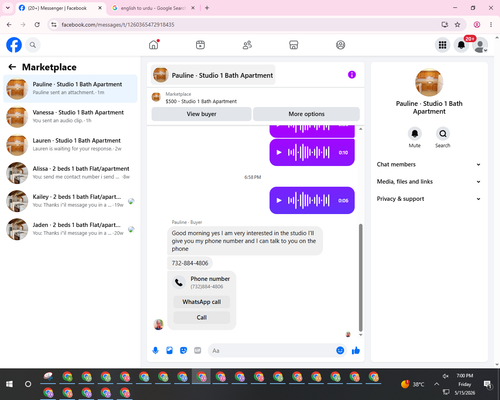Click the View buyer button
This screenshot has width=500, height=400.
coord(201,114)
